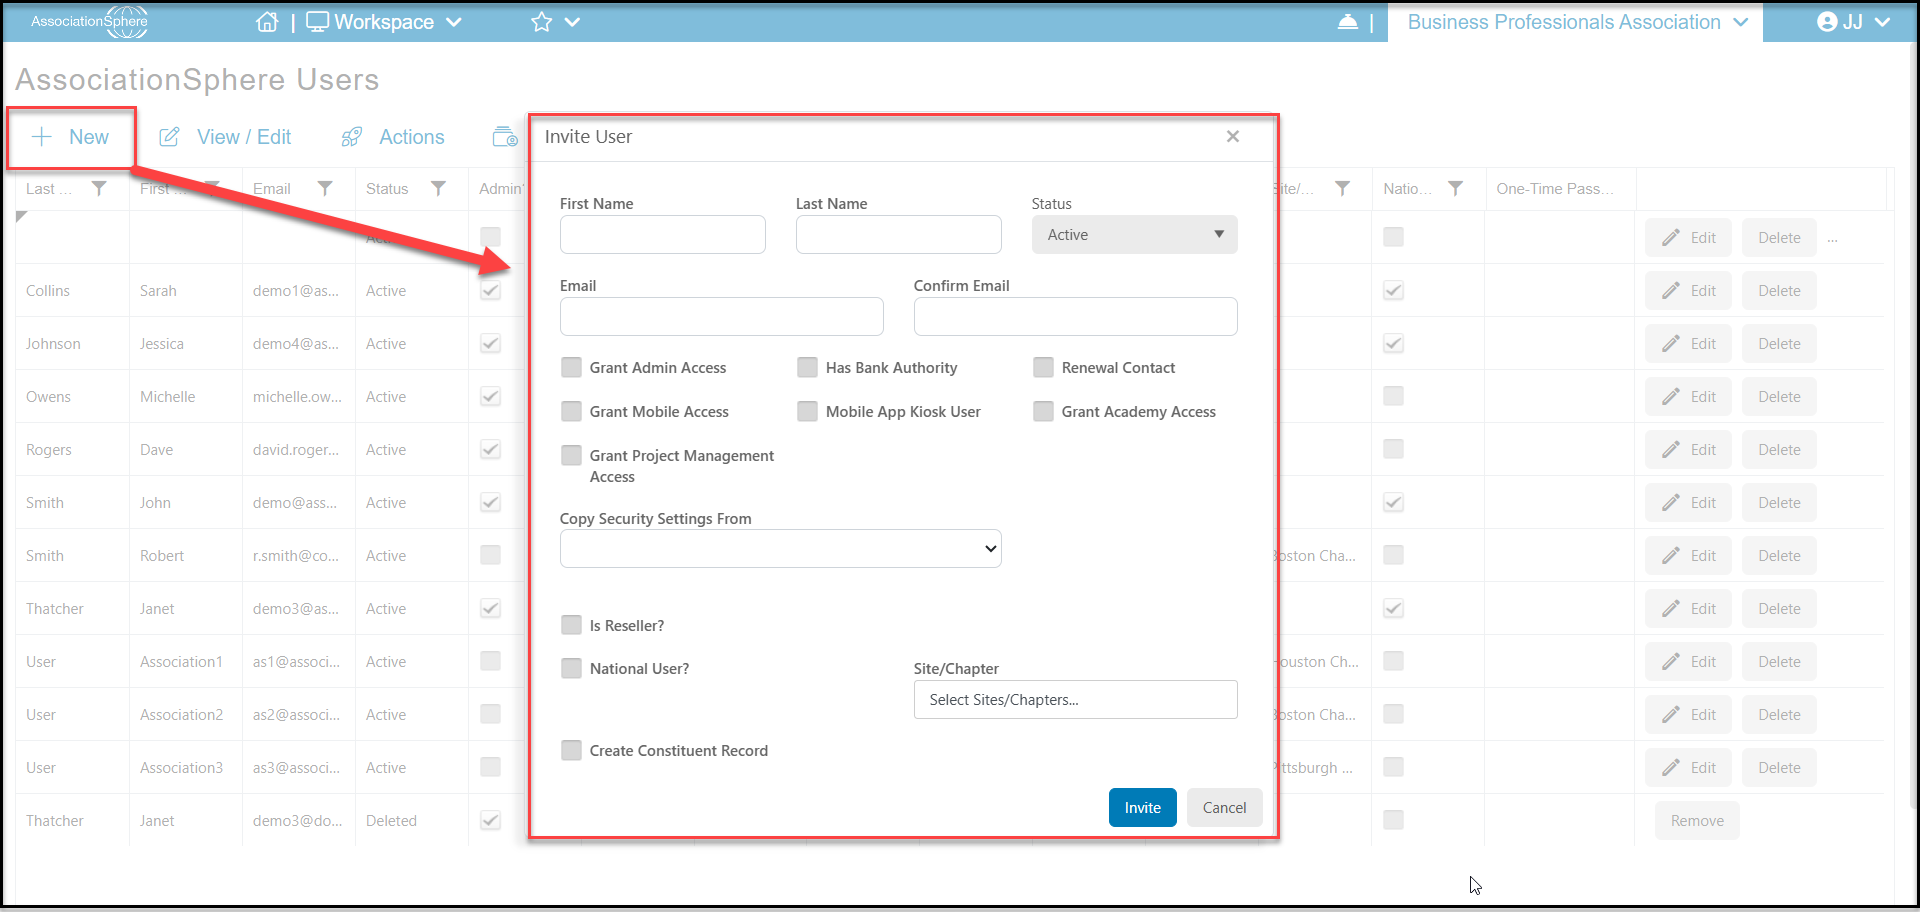Select the View / Edit toolbar item
The image size is (1920, 912).
pos(226,137)
